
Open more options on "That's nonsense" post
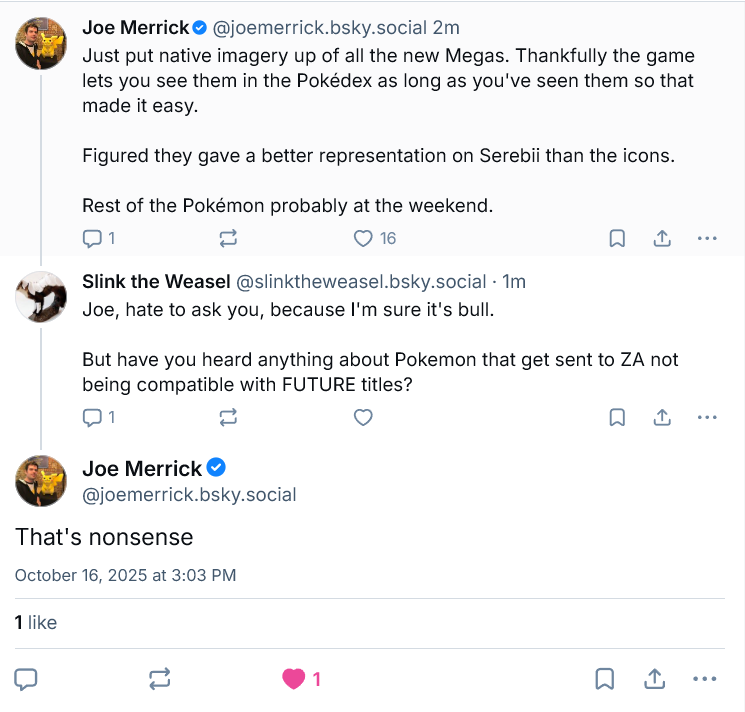(x=705, y=679)
